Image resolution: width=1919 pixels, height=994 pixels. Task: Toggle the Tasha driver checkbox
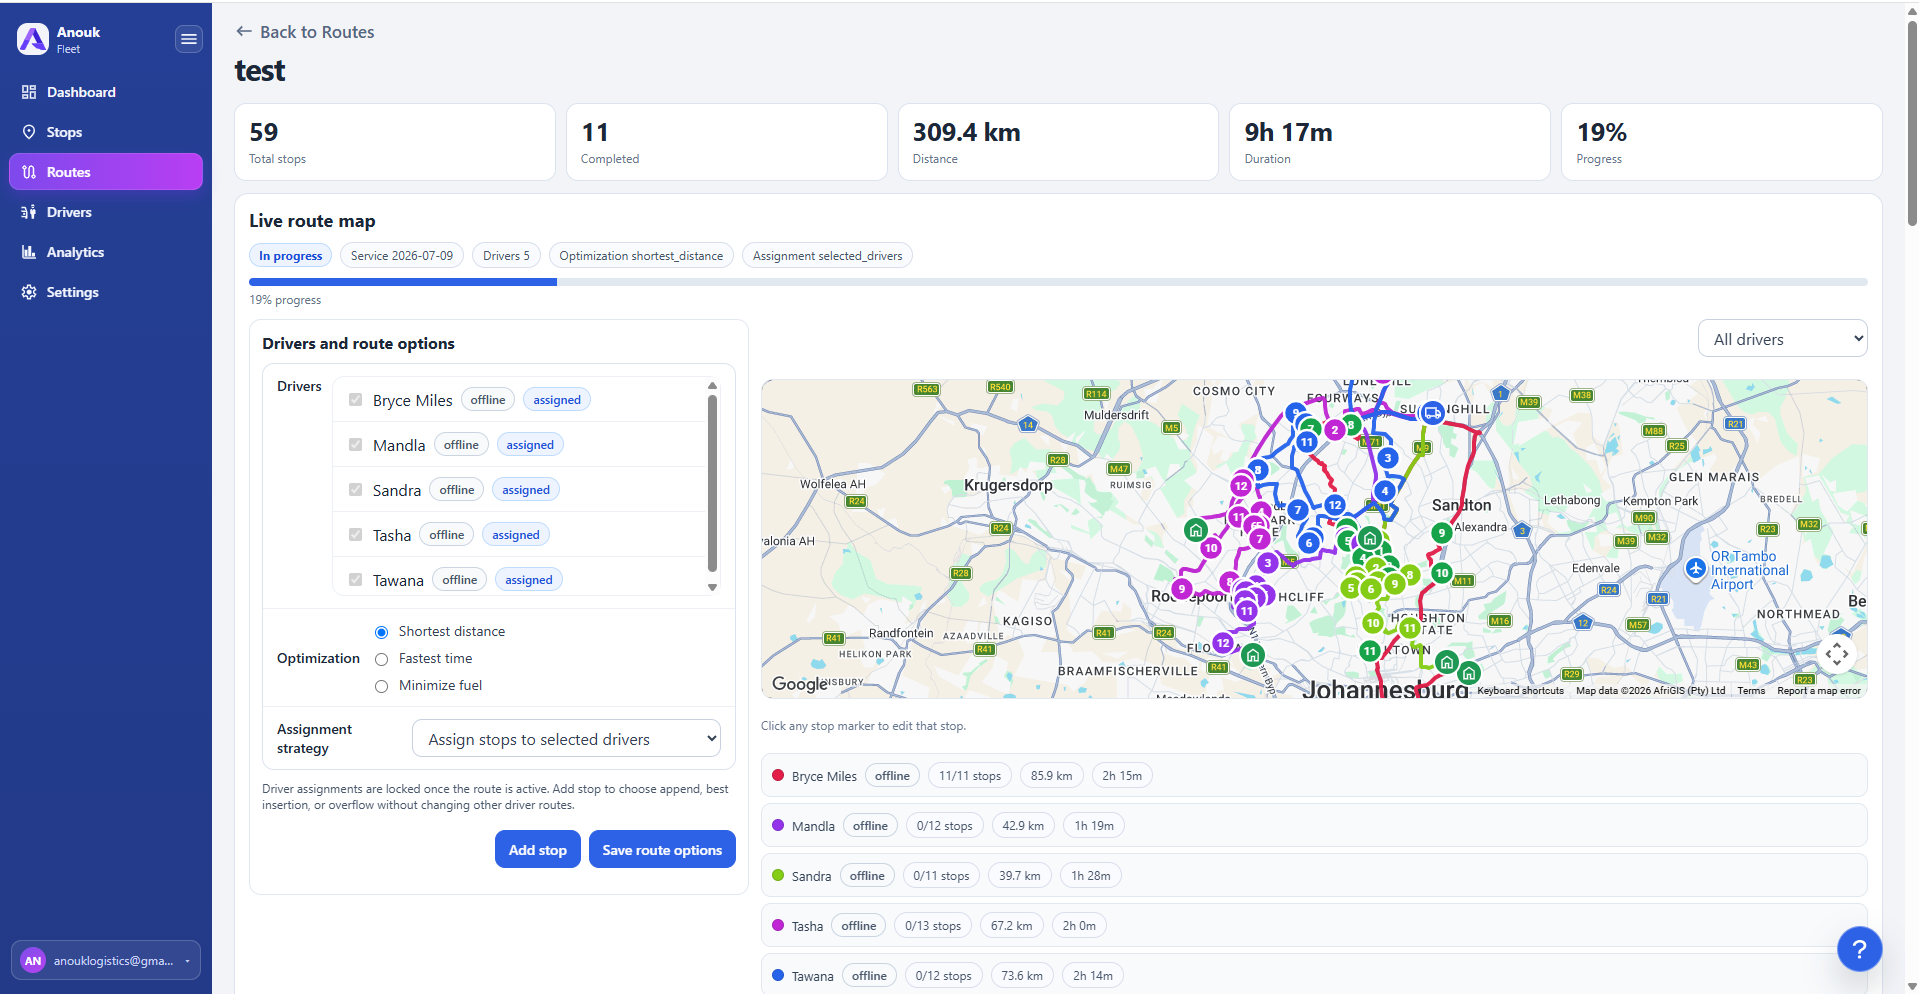[x=355, y=535]
